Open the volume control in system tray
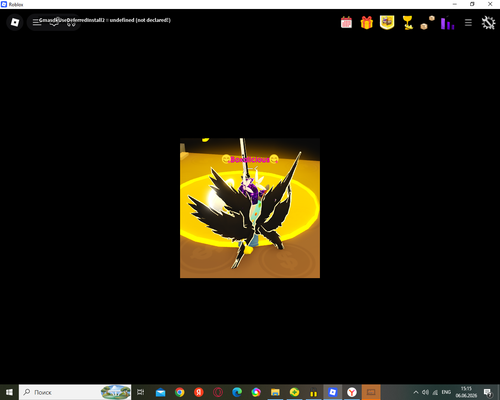Image resolution: width=500 pixels, height=400 pixels. pos(425,392)
